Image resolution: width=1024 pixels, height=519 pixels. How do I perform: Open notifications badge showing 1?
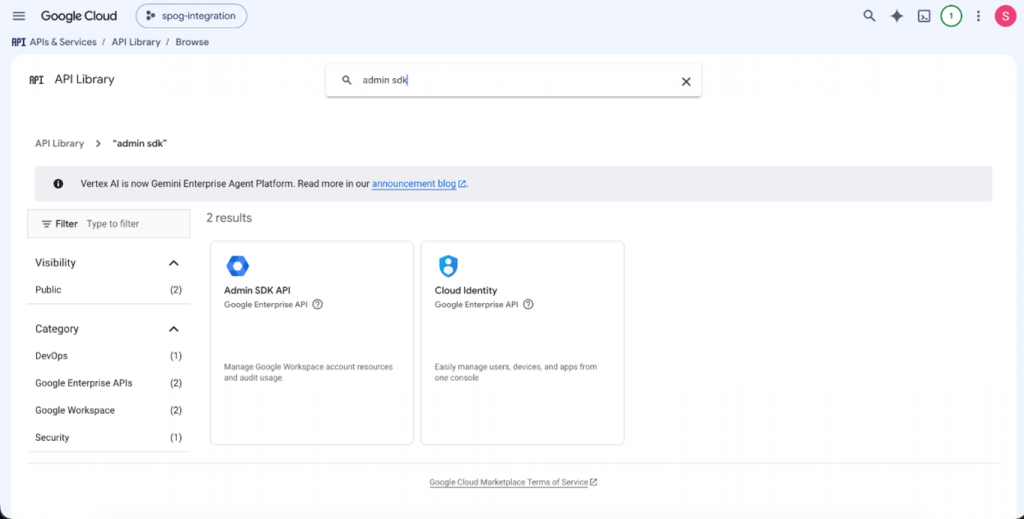click(951, 16)
